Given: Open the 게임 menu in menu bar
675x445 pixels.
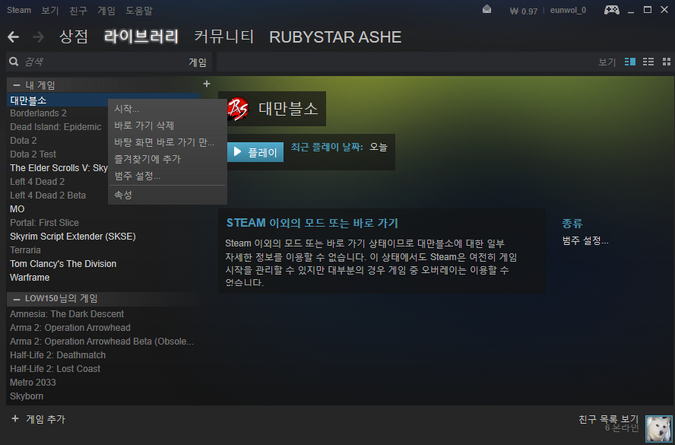Looking at the screenshot, I should pos(106,10).
